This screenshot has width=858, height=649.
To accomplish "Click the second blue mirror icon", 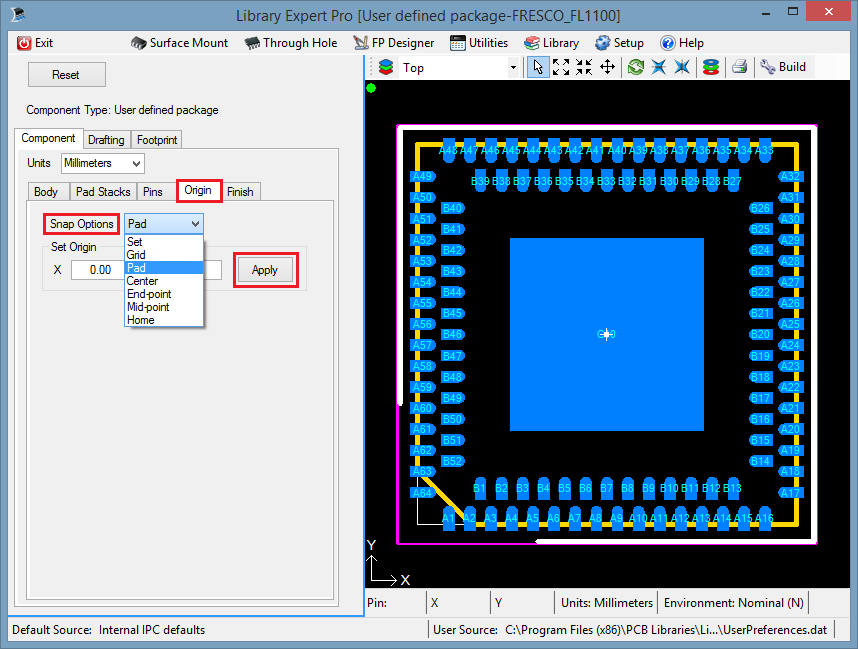I will pos(682,67).
